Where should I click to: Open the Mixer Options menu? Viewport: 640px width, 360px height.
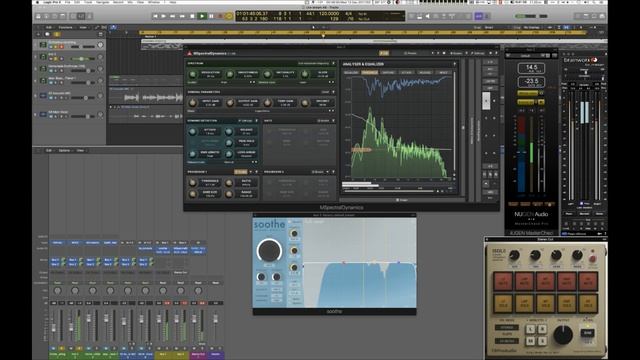point(64,151)
